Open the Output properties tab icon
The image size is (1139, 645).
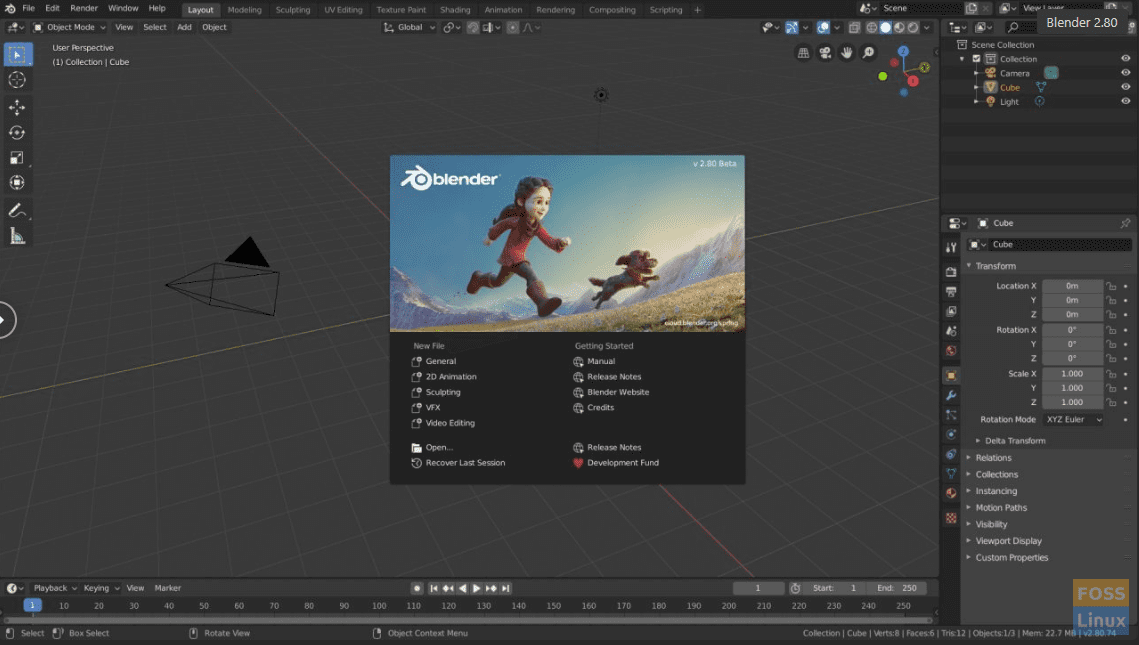(x=951, y=291)
